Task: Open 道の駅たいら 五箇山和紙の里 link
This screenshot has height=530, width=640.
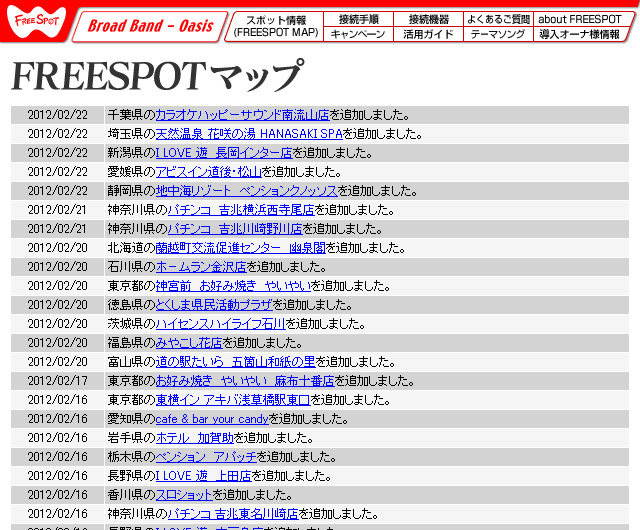Action: (236, 362)
